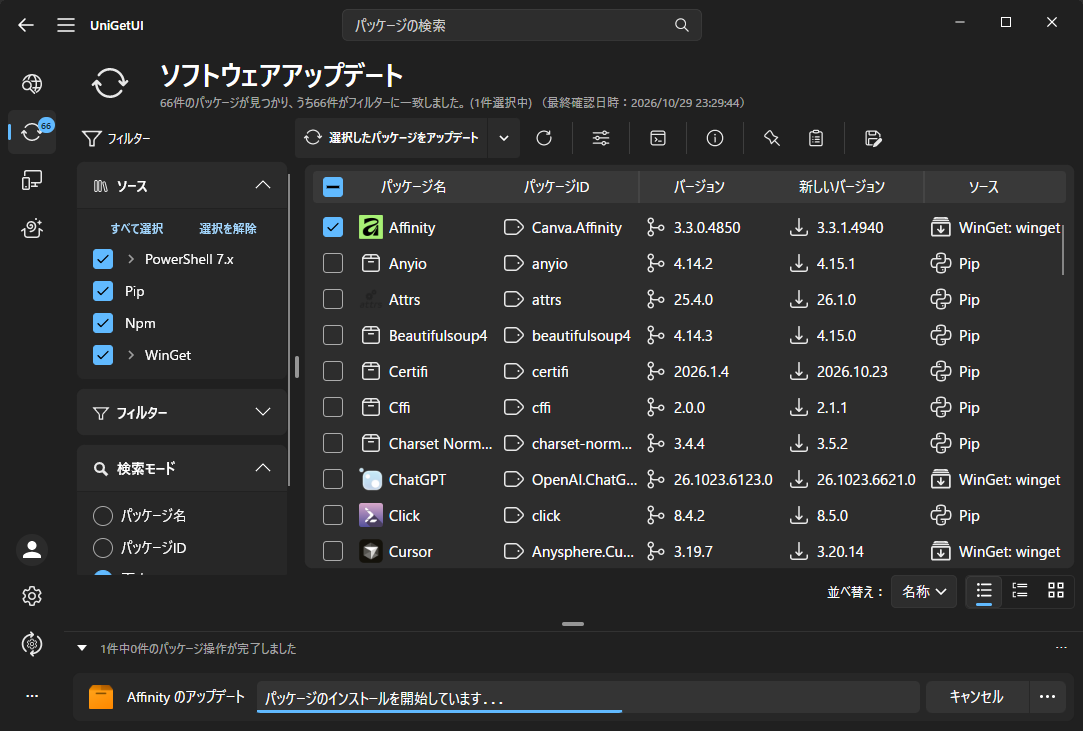Click the search magnifier icon
The image size is (1083, 731).
tap(682, 26)
